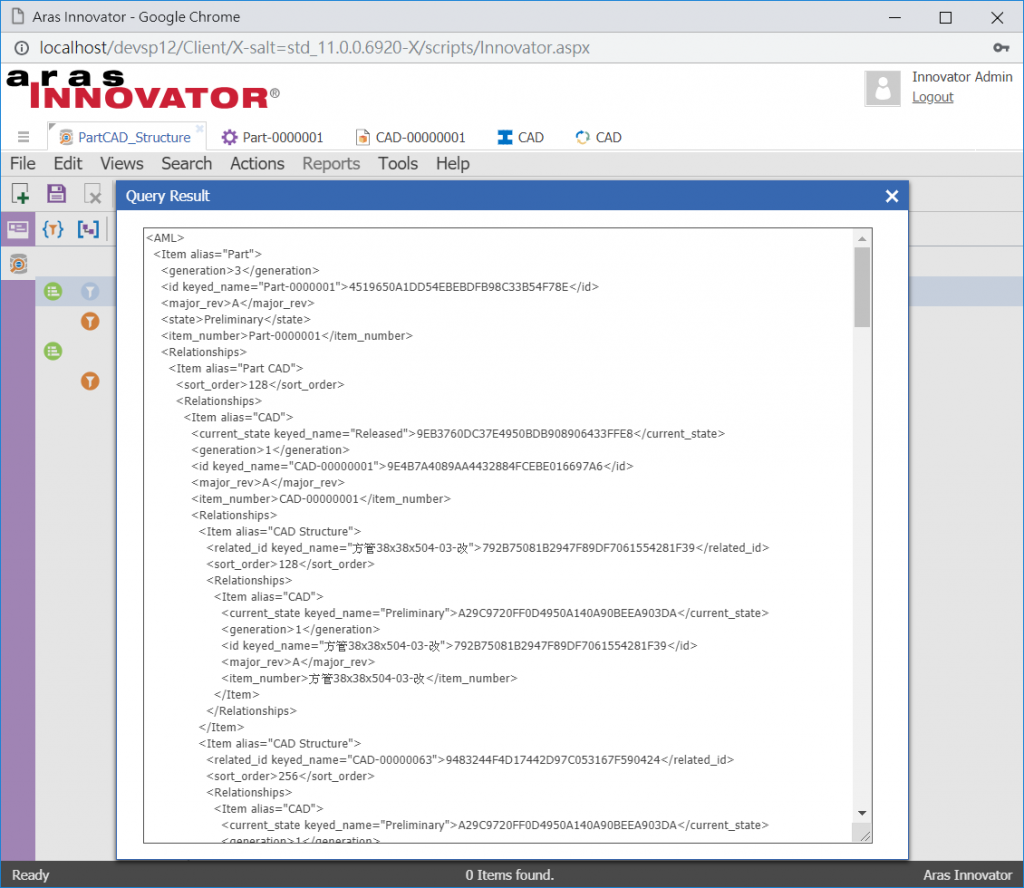
Task: Click the generation 3 line
Action: [240, 270]
